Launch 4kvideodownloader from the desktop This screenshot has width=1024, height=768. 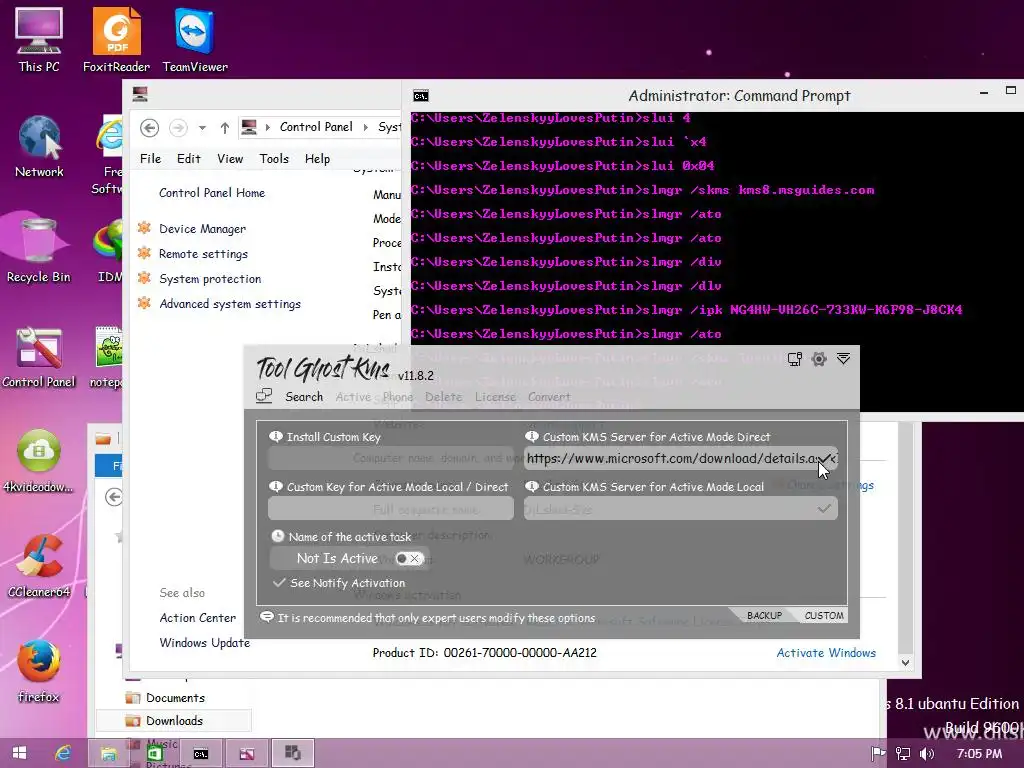pyautogui.click(x=39, y=460)
